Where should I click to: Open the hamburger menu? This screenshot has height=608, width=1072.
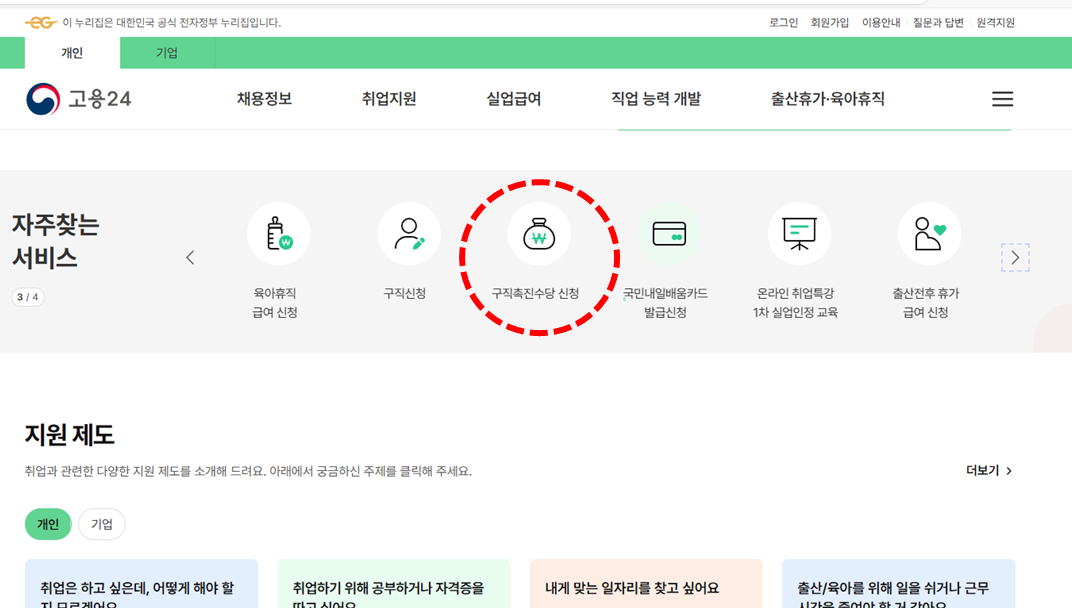(1002, 98)
